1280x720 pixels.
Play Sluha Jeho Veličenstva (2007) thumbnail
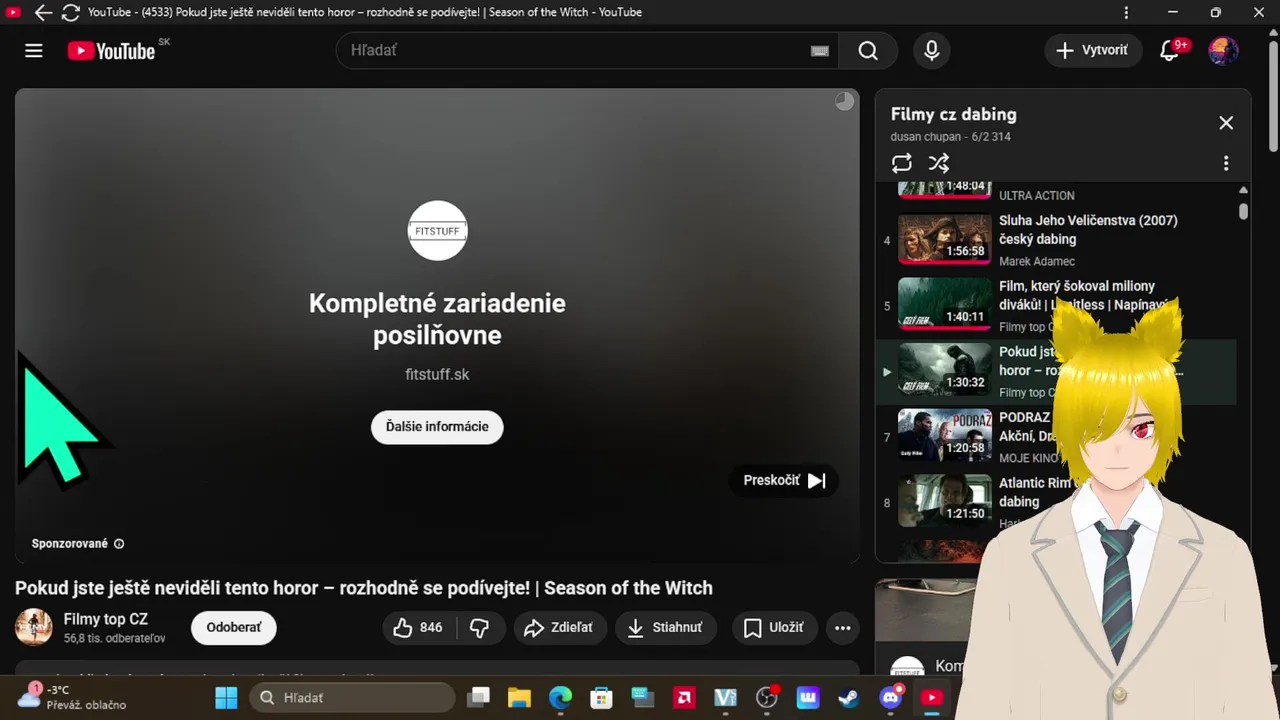[944, 238]
